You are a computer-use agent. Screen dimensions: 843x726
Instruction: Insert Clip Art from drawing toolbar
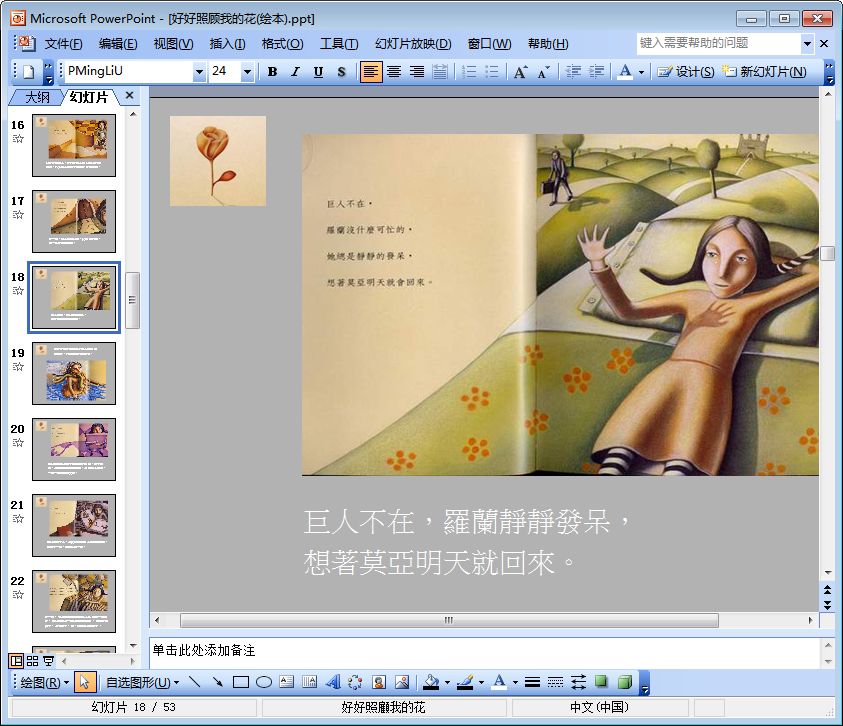click(x=378, y=682)
